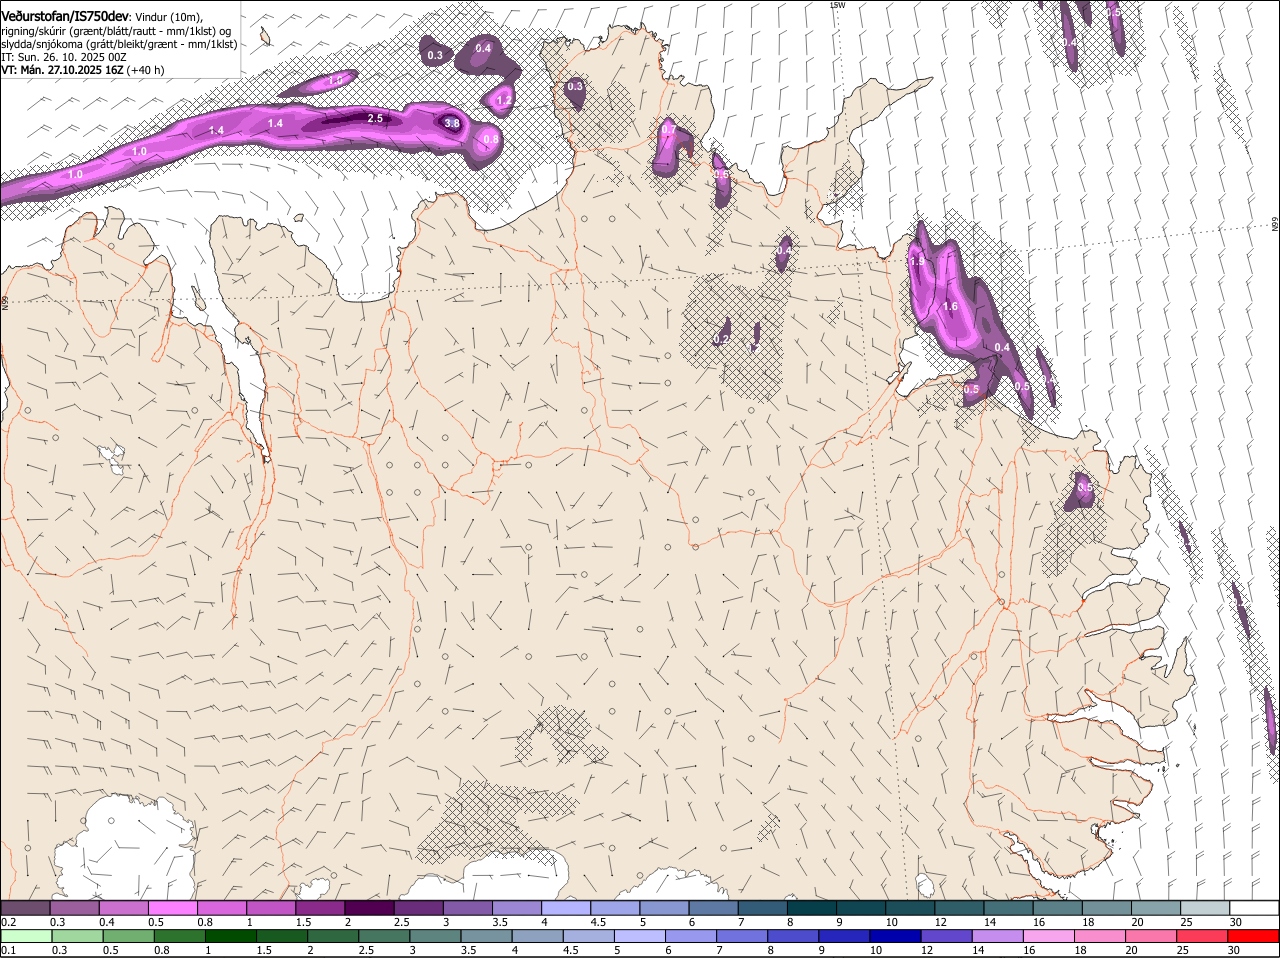The image size is (1280, 958).
Task: Pick the bottom legend swatch between 3 and 3.5
Action: click(435, 936)
